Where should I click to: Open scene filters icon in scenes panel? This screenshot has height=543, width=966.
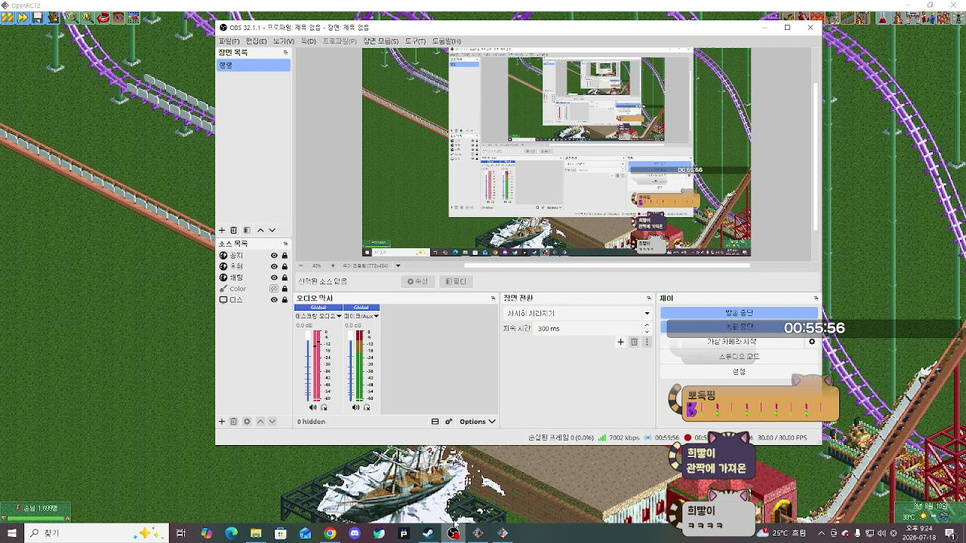(246, 230)
